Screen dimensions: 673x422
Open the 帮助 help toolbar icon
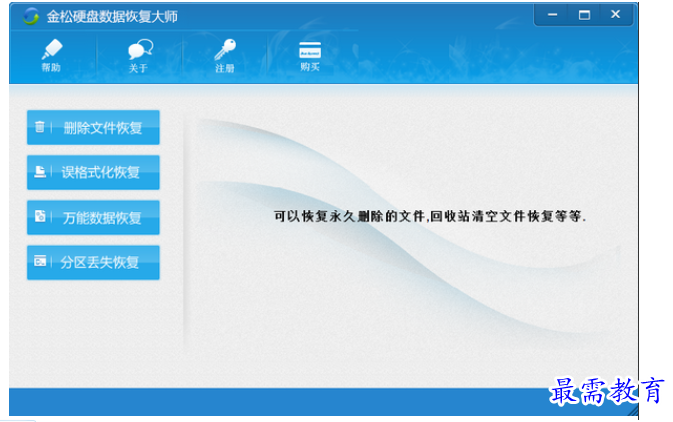pyautogui.click(x=52, y=55)
